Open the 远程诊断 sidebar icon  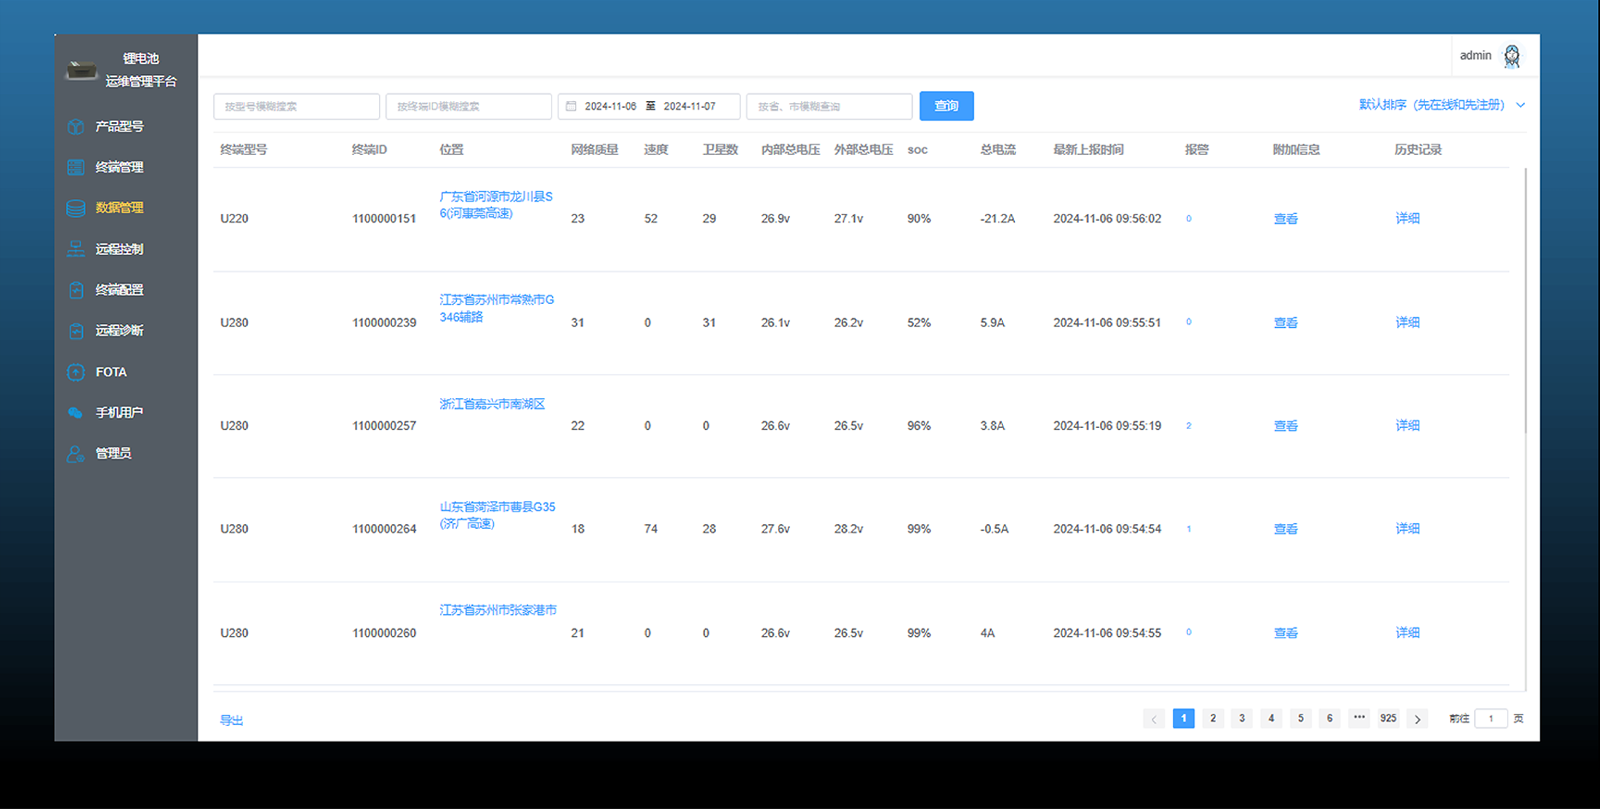pos(76,331)
